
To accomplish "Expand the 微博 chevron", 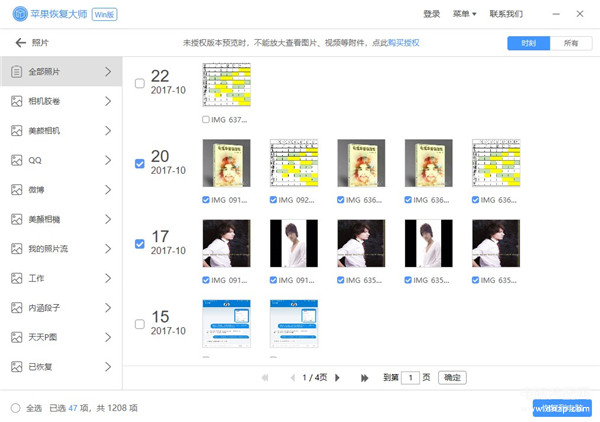I will pos(108,189).
